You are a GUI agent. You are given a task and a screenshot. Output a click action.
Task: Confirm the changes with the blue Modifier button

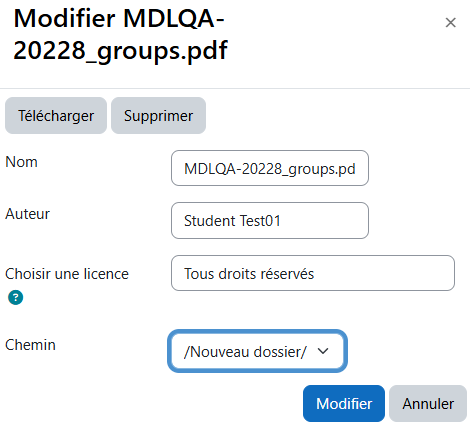coord(344,404)
